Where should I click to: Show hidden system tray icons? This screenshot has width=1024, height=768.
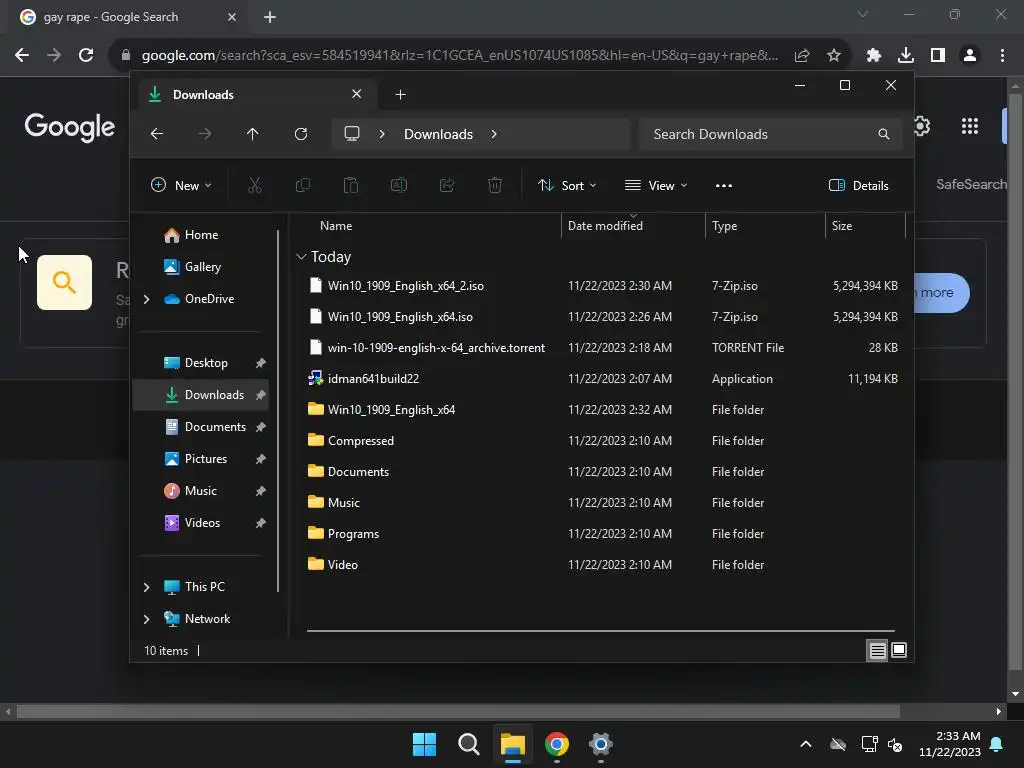pyautogui.click(x=806, y=744)
